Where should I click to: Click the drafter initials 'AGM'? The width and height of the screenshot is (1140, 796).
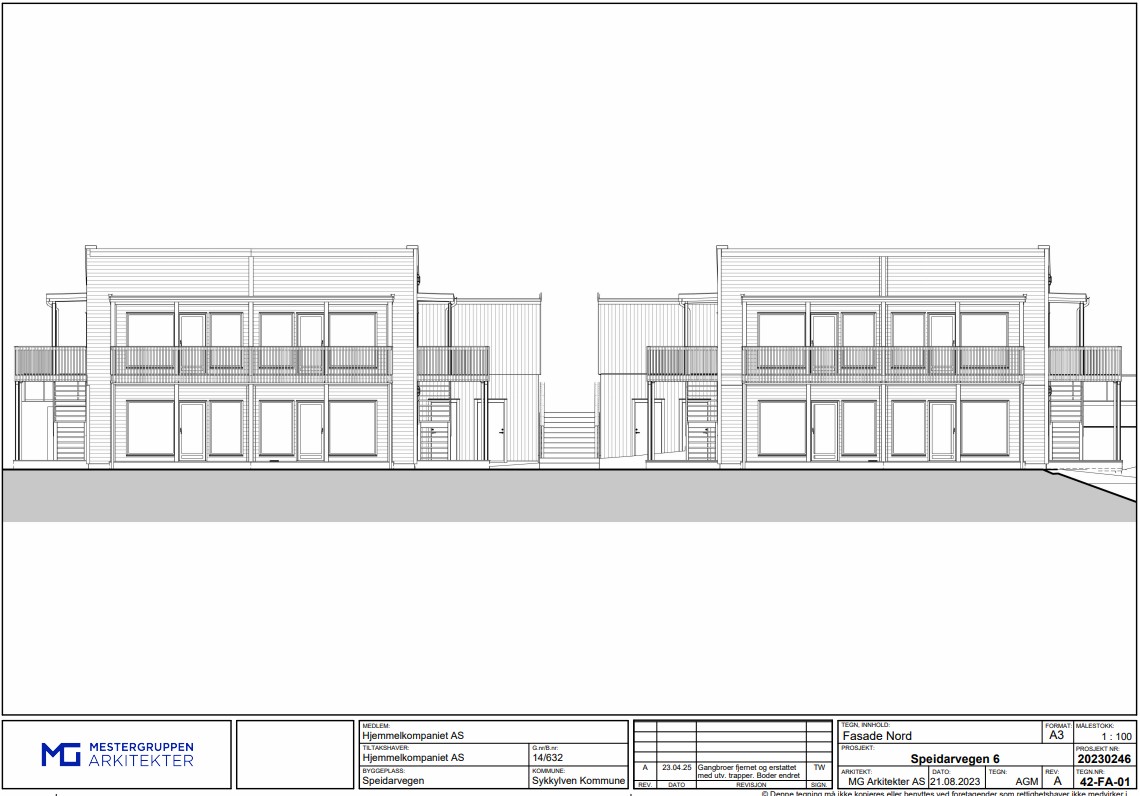pos(1026,782)
